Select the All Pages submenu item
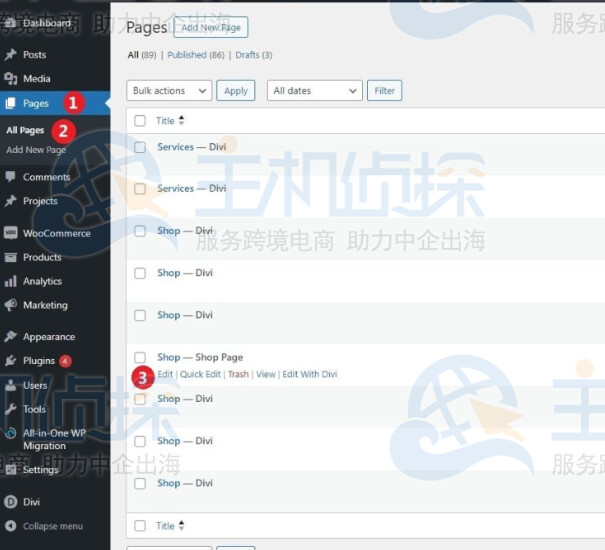605x550 pixels. [x=25, y=130]
